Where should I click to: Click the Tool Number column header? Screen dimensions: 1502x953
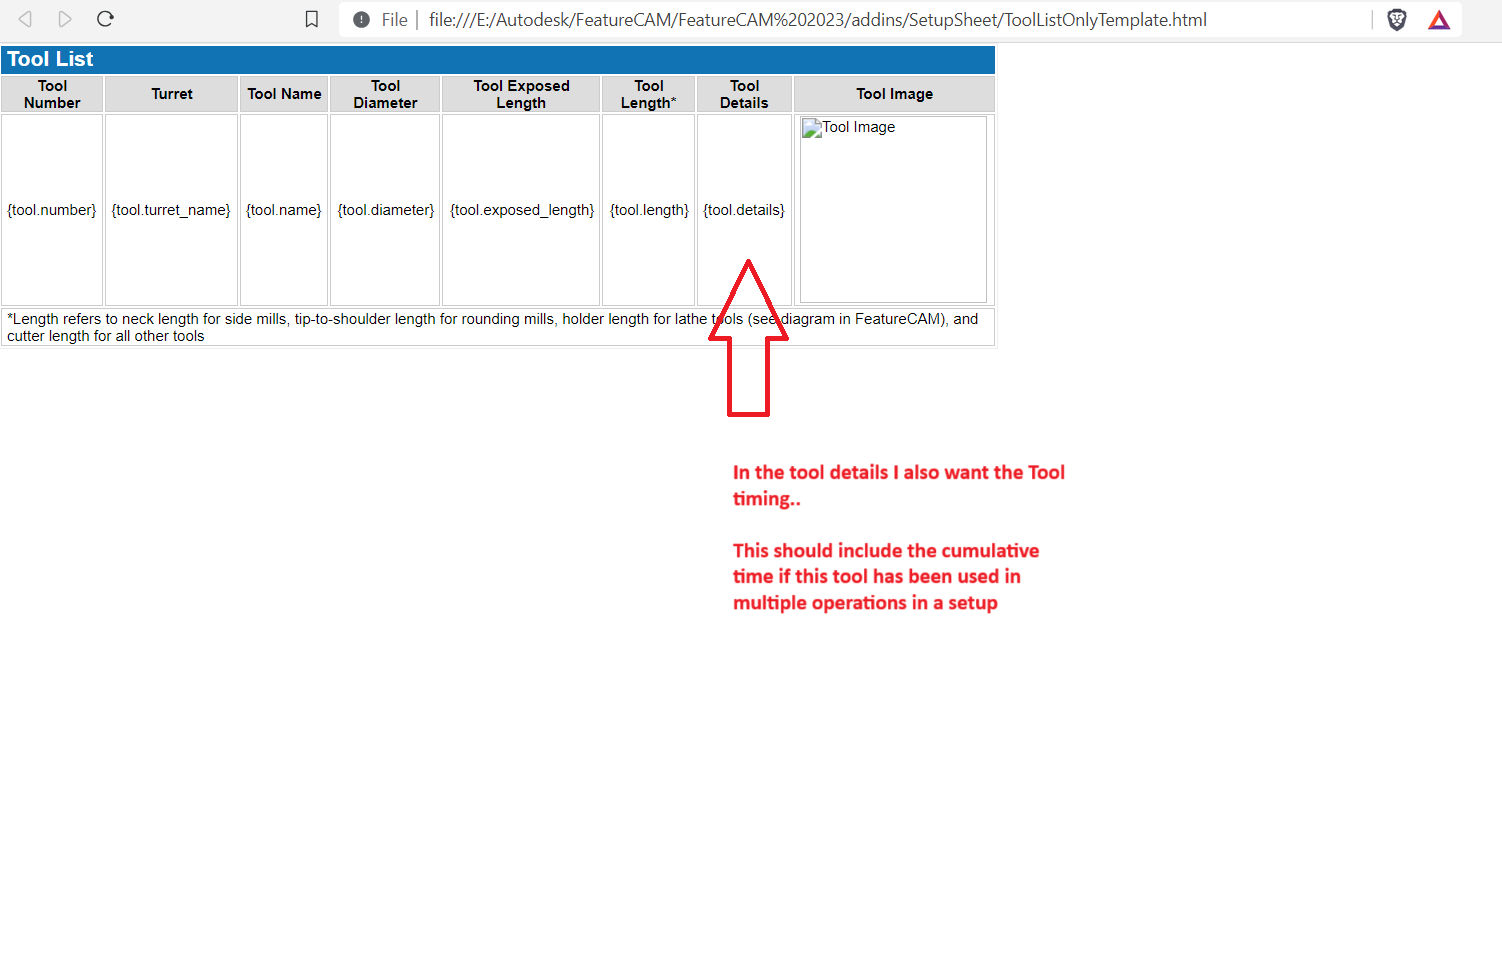[52, 93]
